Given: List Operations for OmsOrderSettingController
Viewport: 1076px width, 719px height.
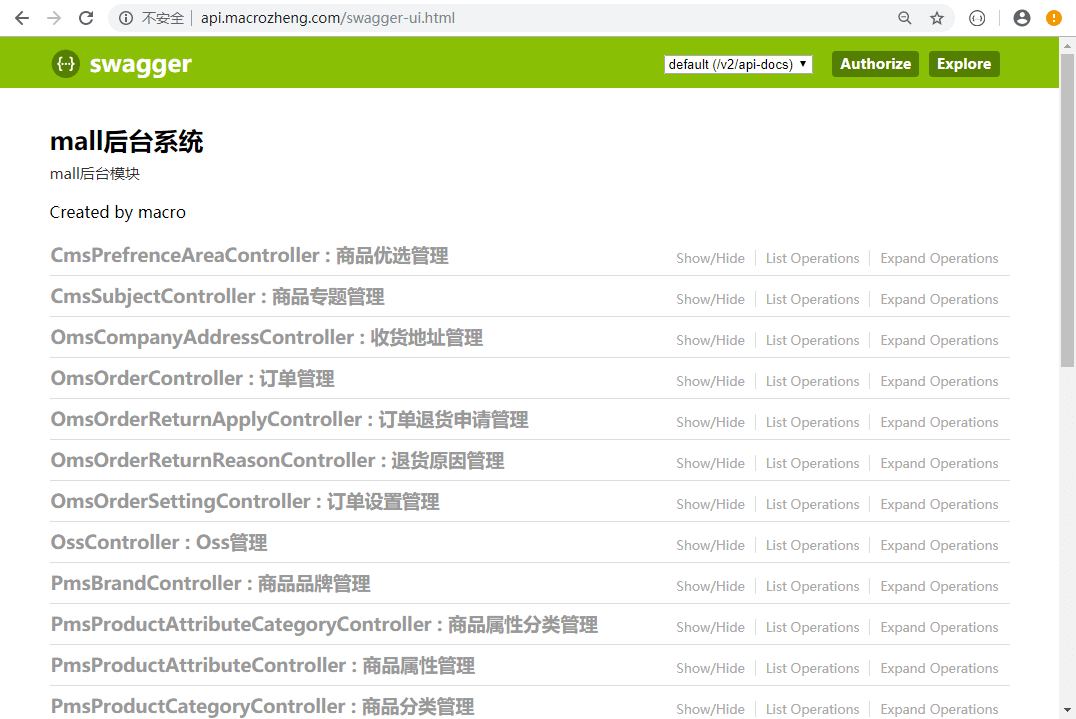Looking at the screenshot, I should [x=812, y=504].
